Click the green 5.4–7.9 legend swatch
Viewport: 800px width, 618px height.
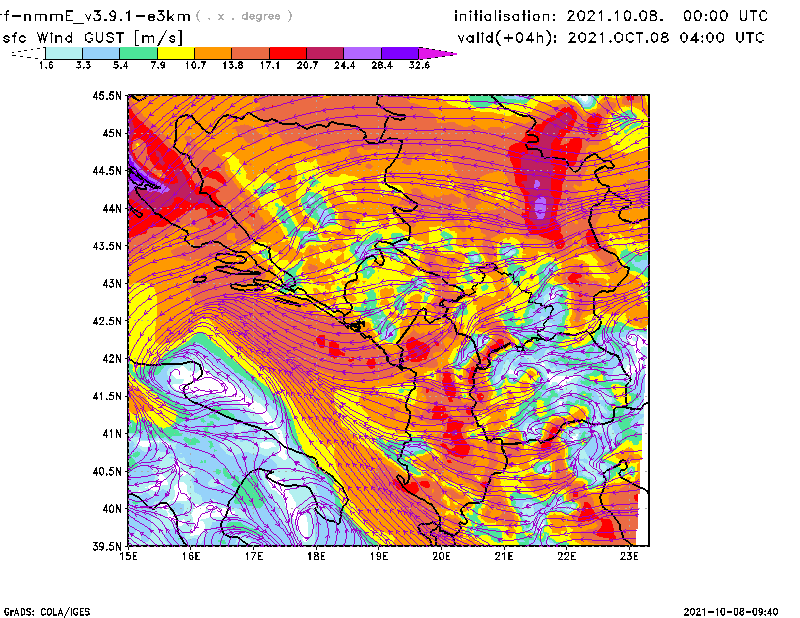138,53
